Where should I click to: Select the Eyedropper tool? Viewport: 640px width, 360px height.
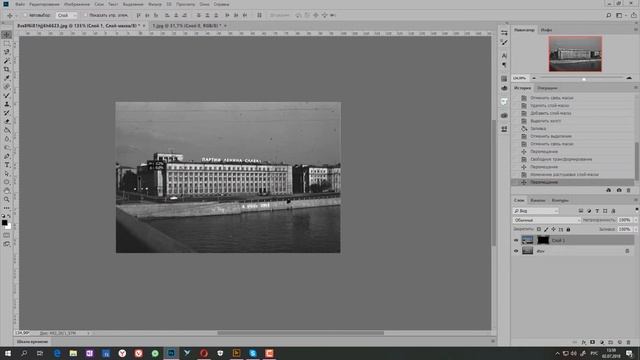click(7, 78)
